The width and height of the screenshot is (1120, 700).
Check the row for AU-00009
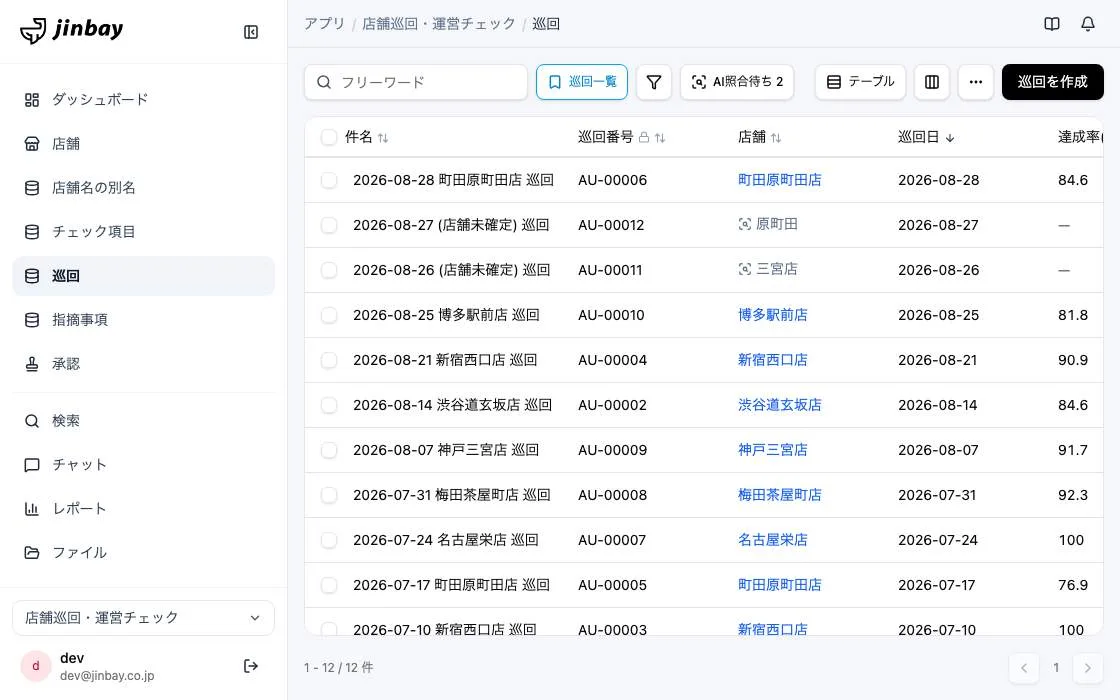[x=329, y=450]
